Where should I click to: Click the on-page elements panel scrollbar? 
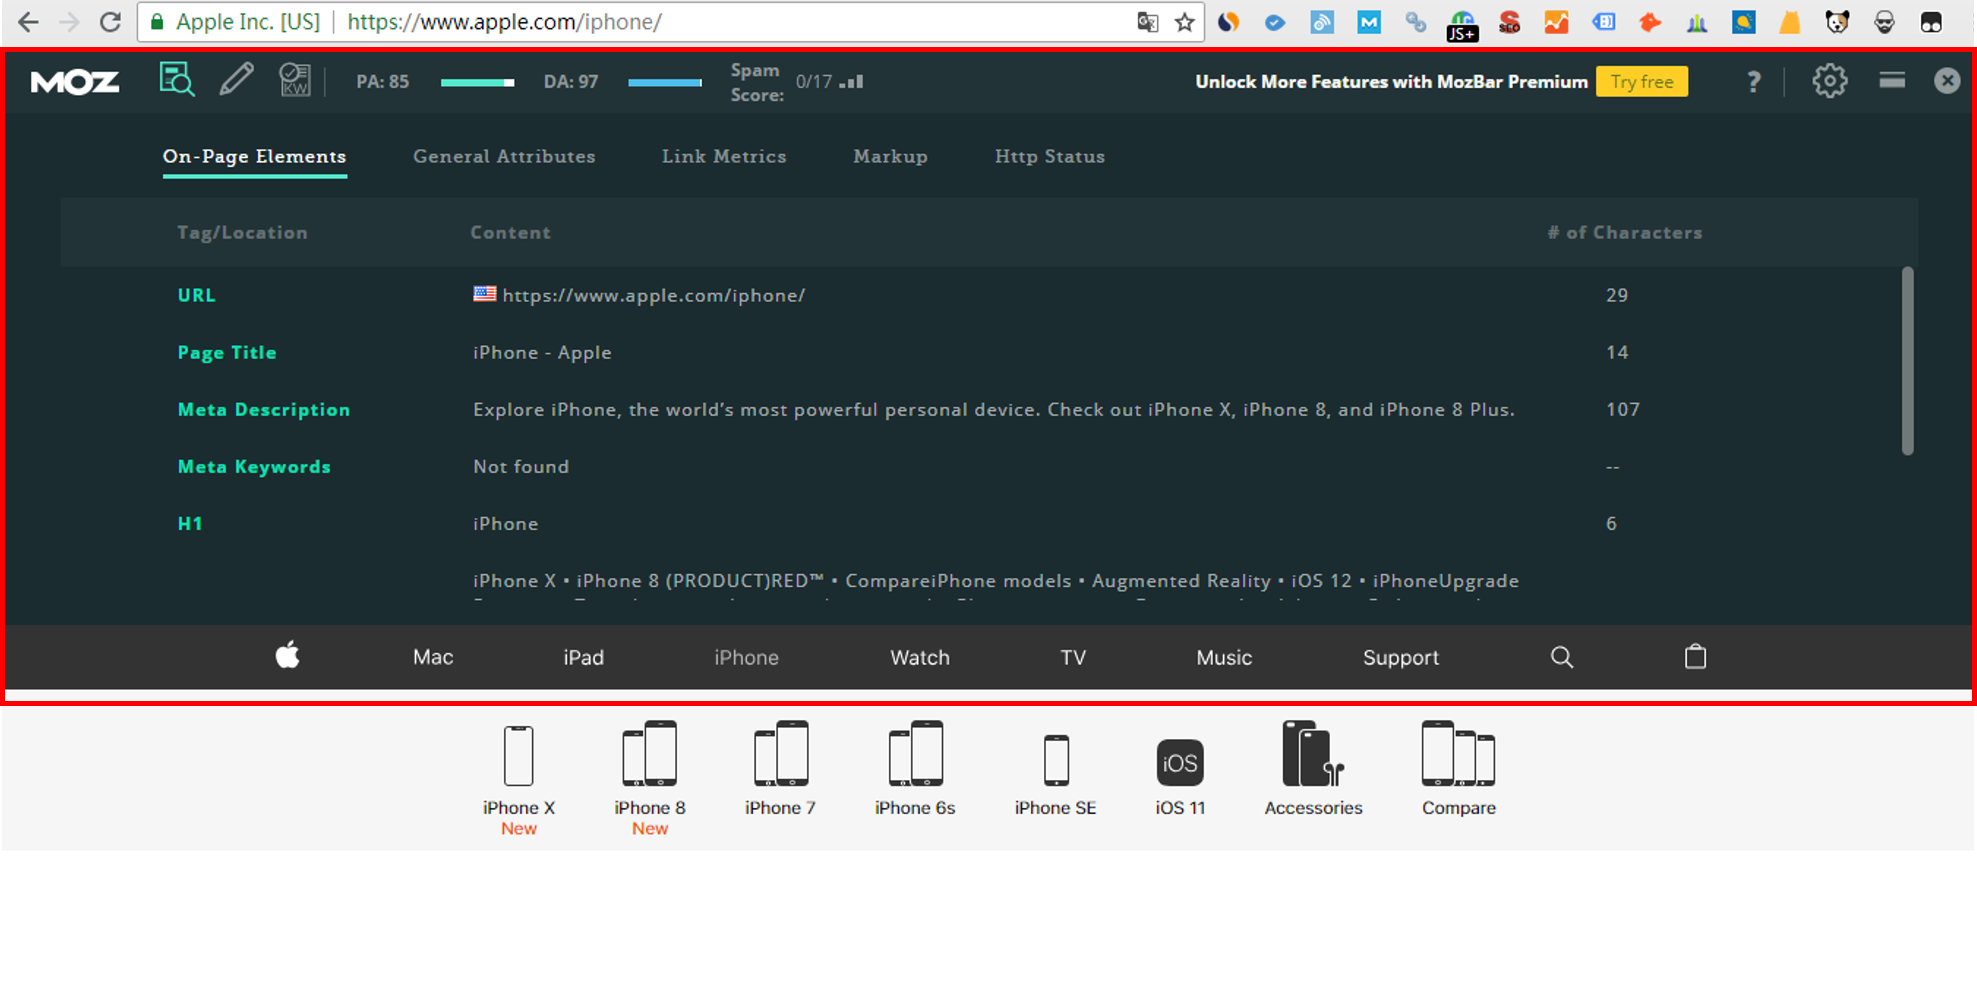pos(1907,360)
